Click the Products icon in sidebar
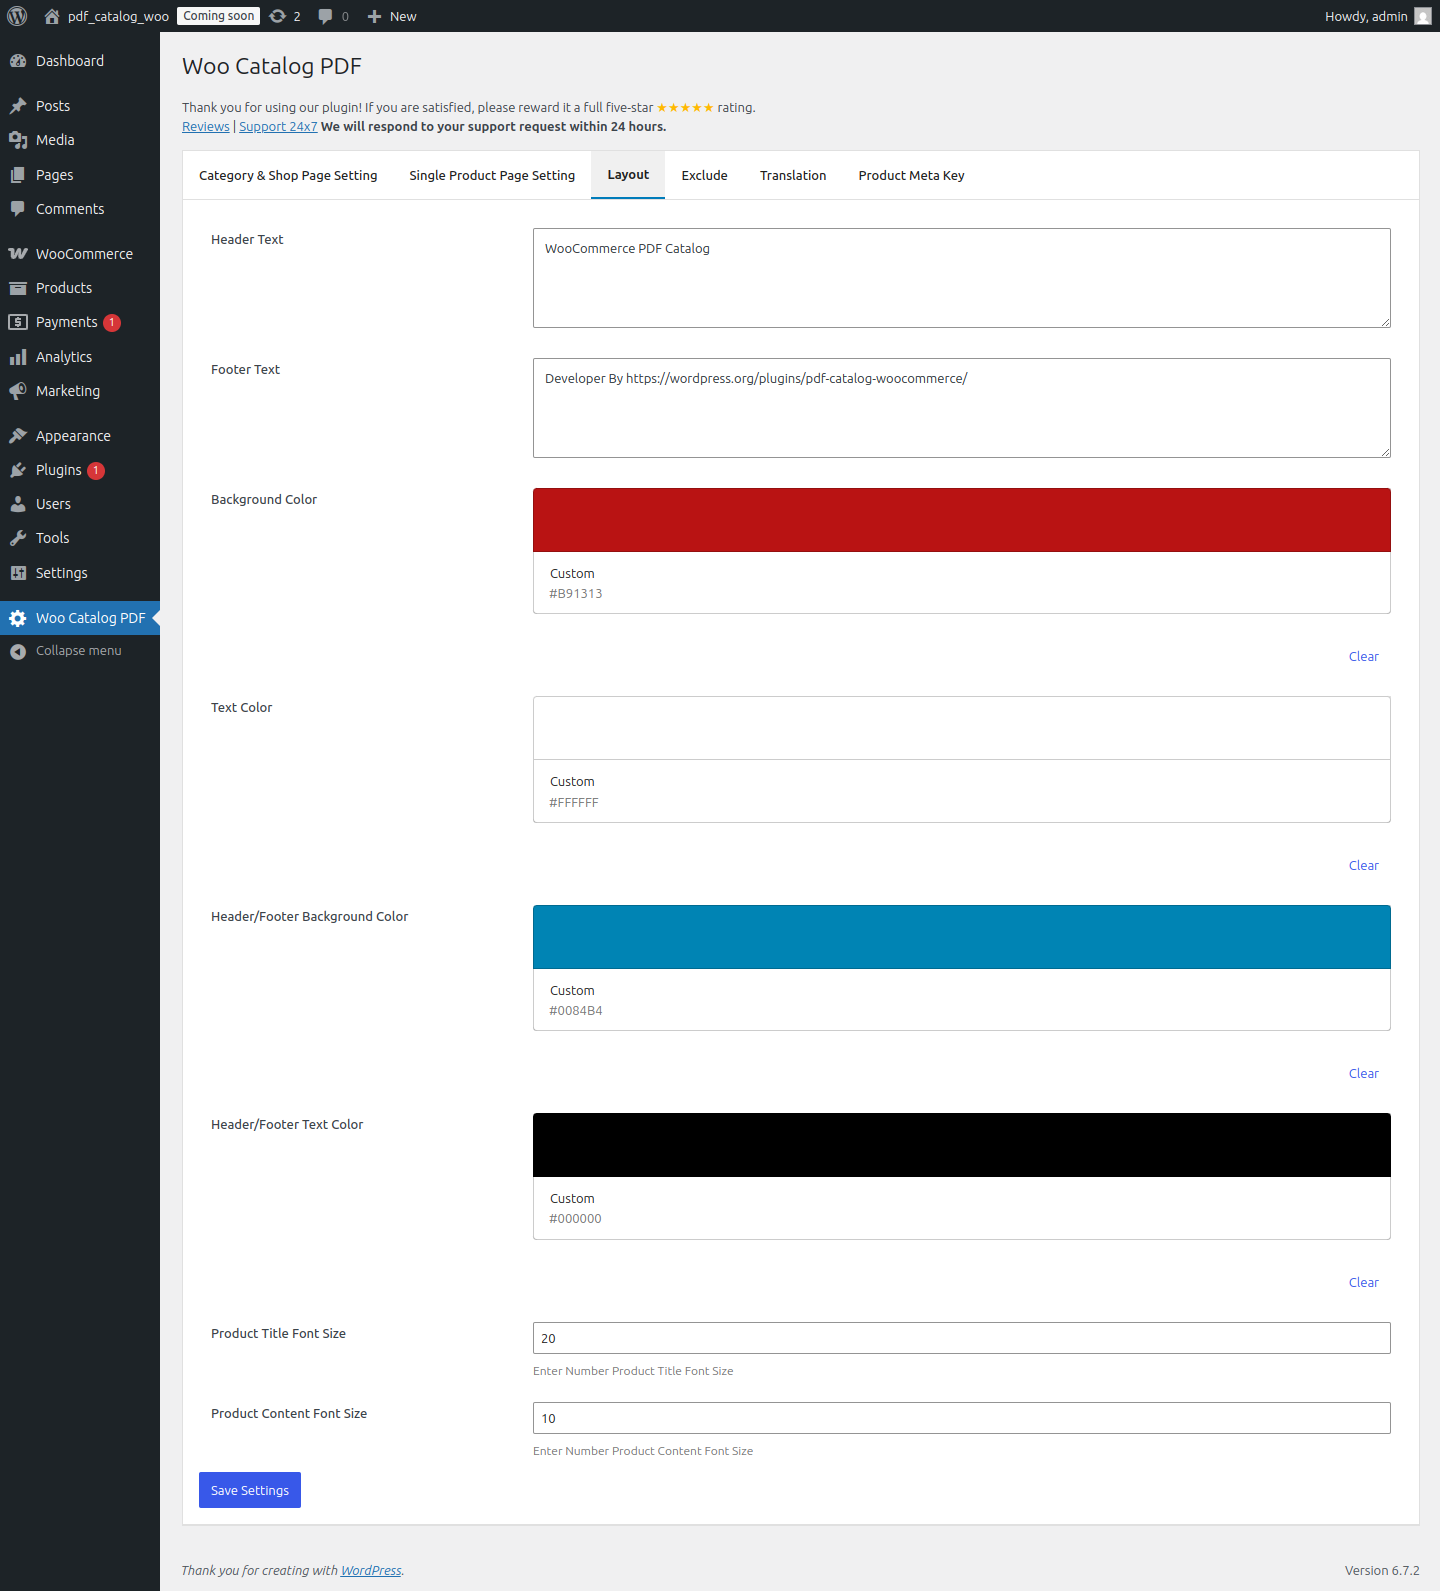 tap(18, 288)
